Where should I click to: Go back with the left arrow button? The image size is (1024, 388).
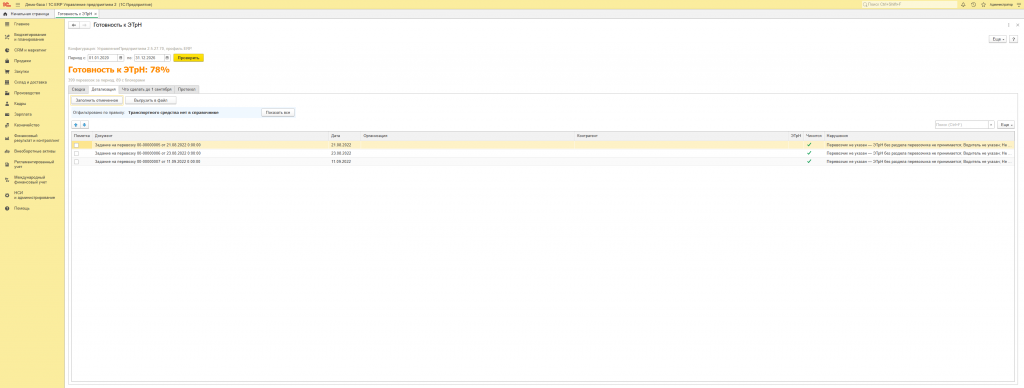tap(74, 25)
